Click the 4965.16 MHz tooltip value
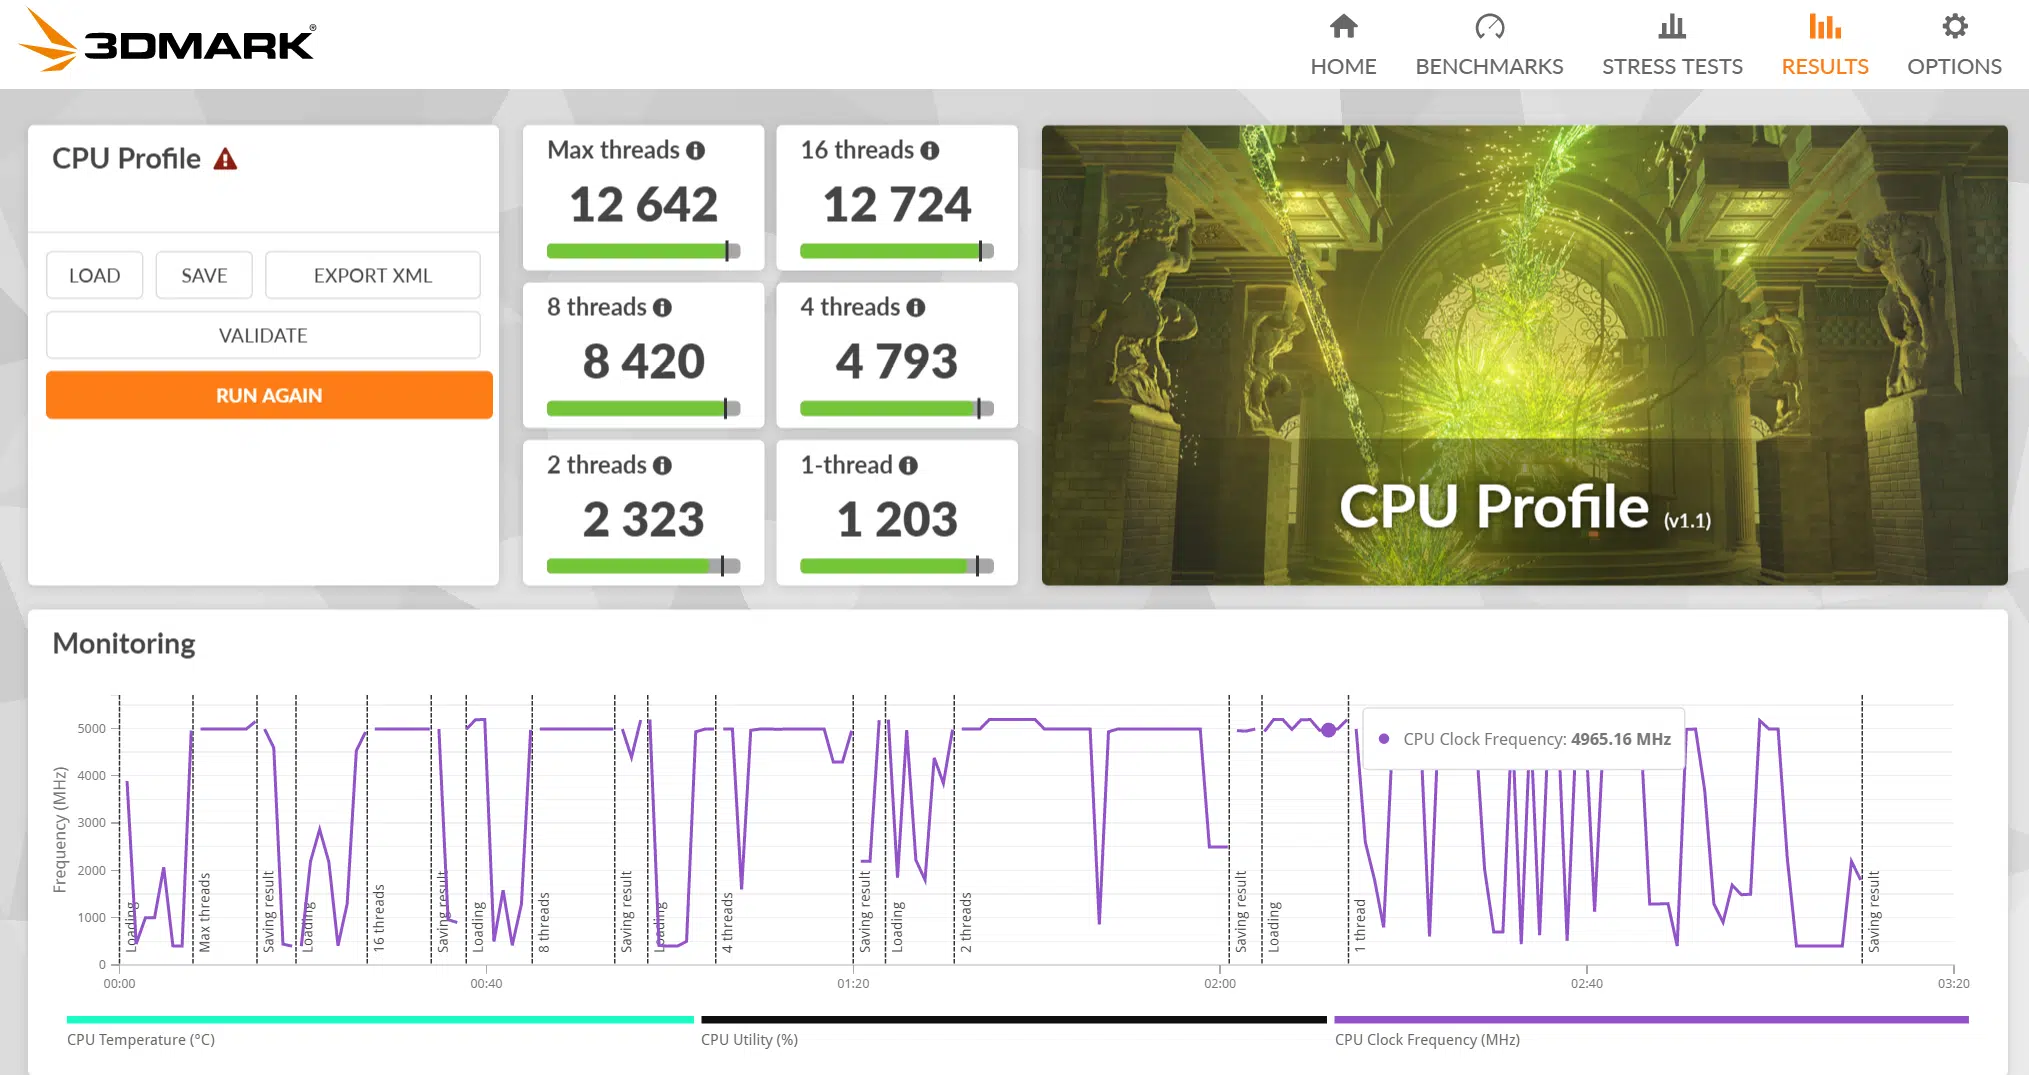2029x1075 pixels. tap(1620, 739)
